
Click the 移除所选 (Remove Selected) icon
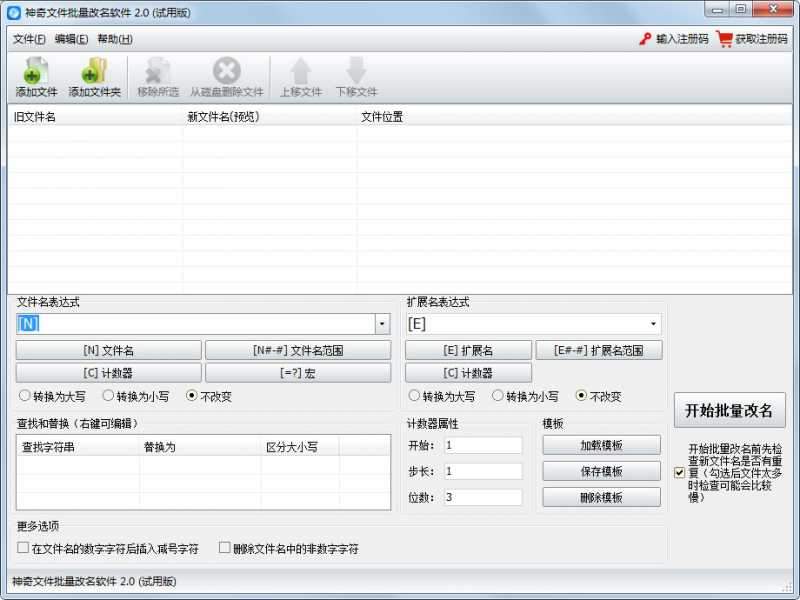[x=156, y=71]
